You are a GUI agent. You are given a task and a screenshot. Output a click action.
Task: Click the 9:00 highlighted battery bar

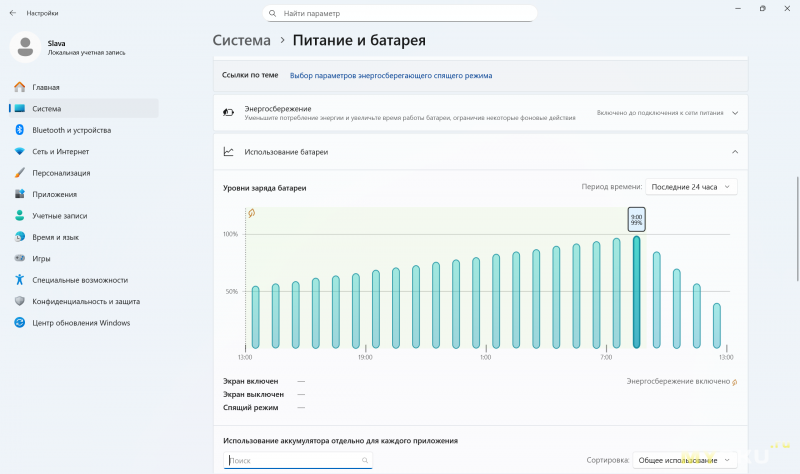(636, 292)
